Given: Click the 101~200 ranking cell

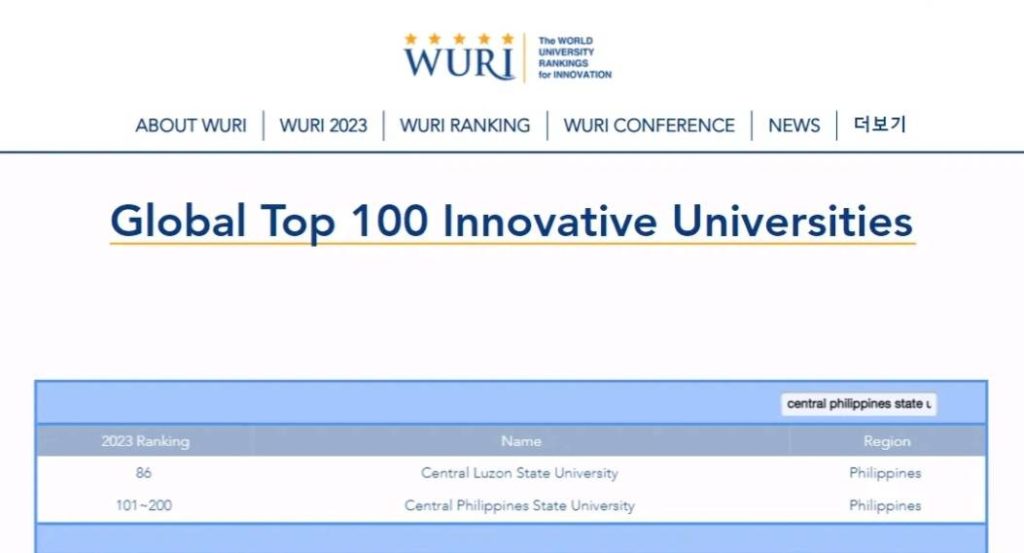Looking at the screenshot, I should [x=144, y=505].
